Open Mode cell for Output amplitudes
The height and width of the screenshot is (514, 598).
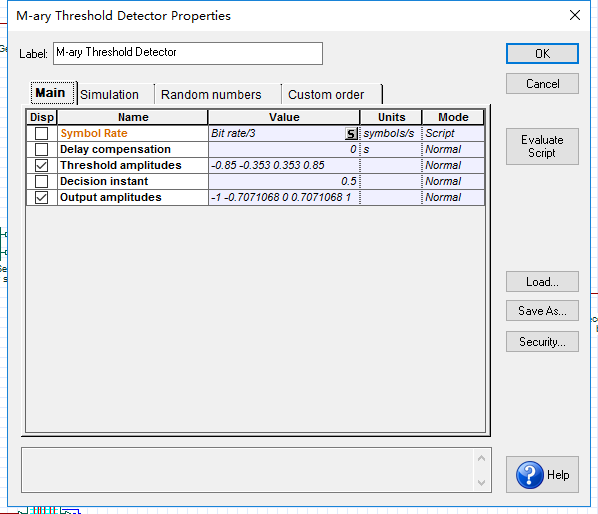[453, 198]
